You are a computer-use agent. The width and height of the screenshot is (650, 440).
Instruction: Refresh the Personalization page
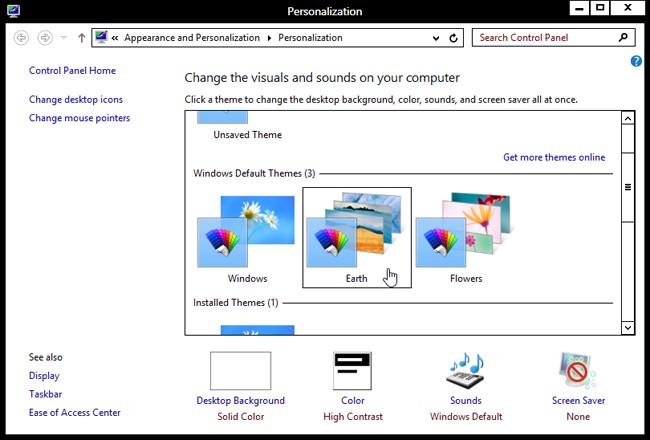tap(454, 38)
